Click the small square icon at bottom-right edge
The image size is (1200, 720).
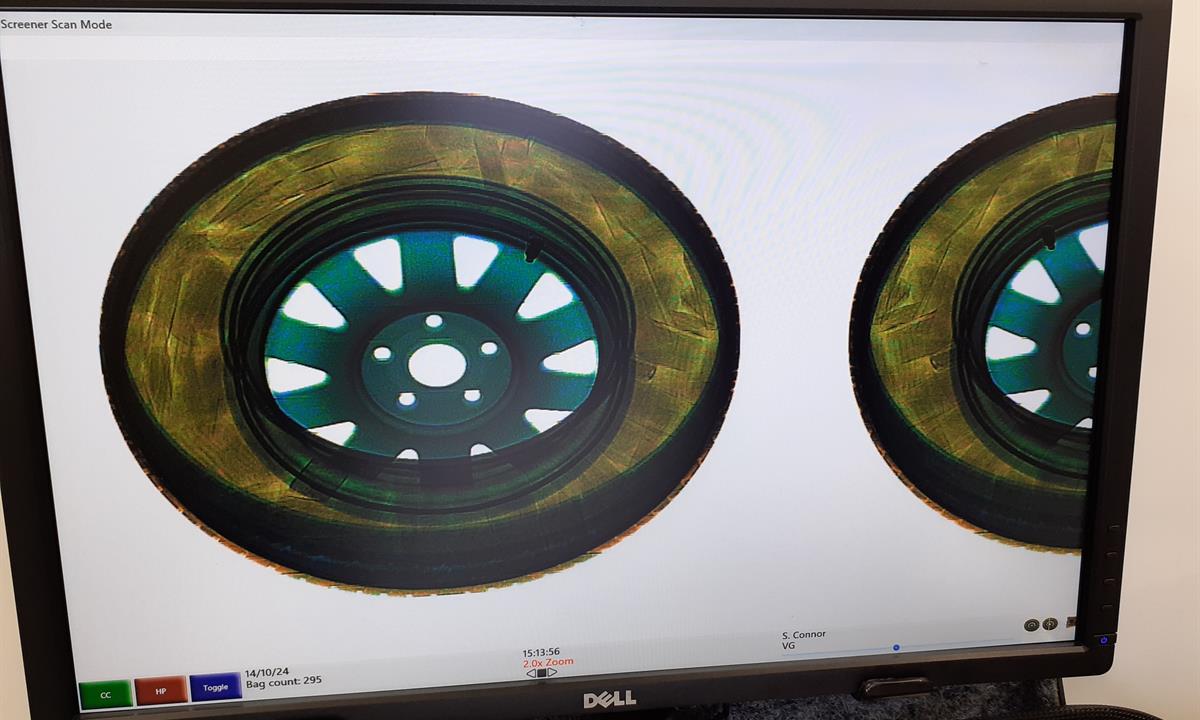click(x=1071, y=621)
